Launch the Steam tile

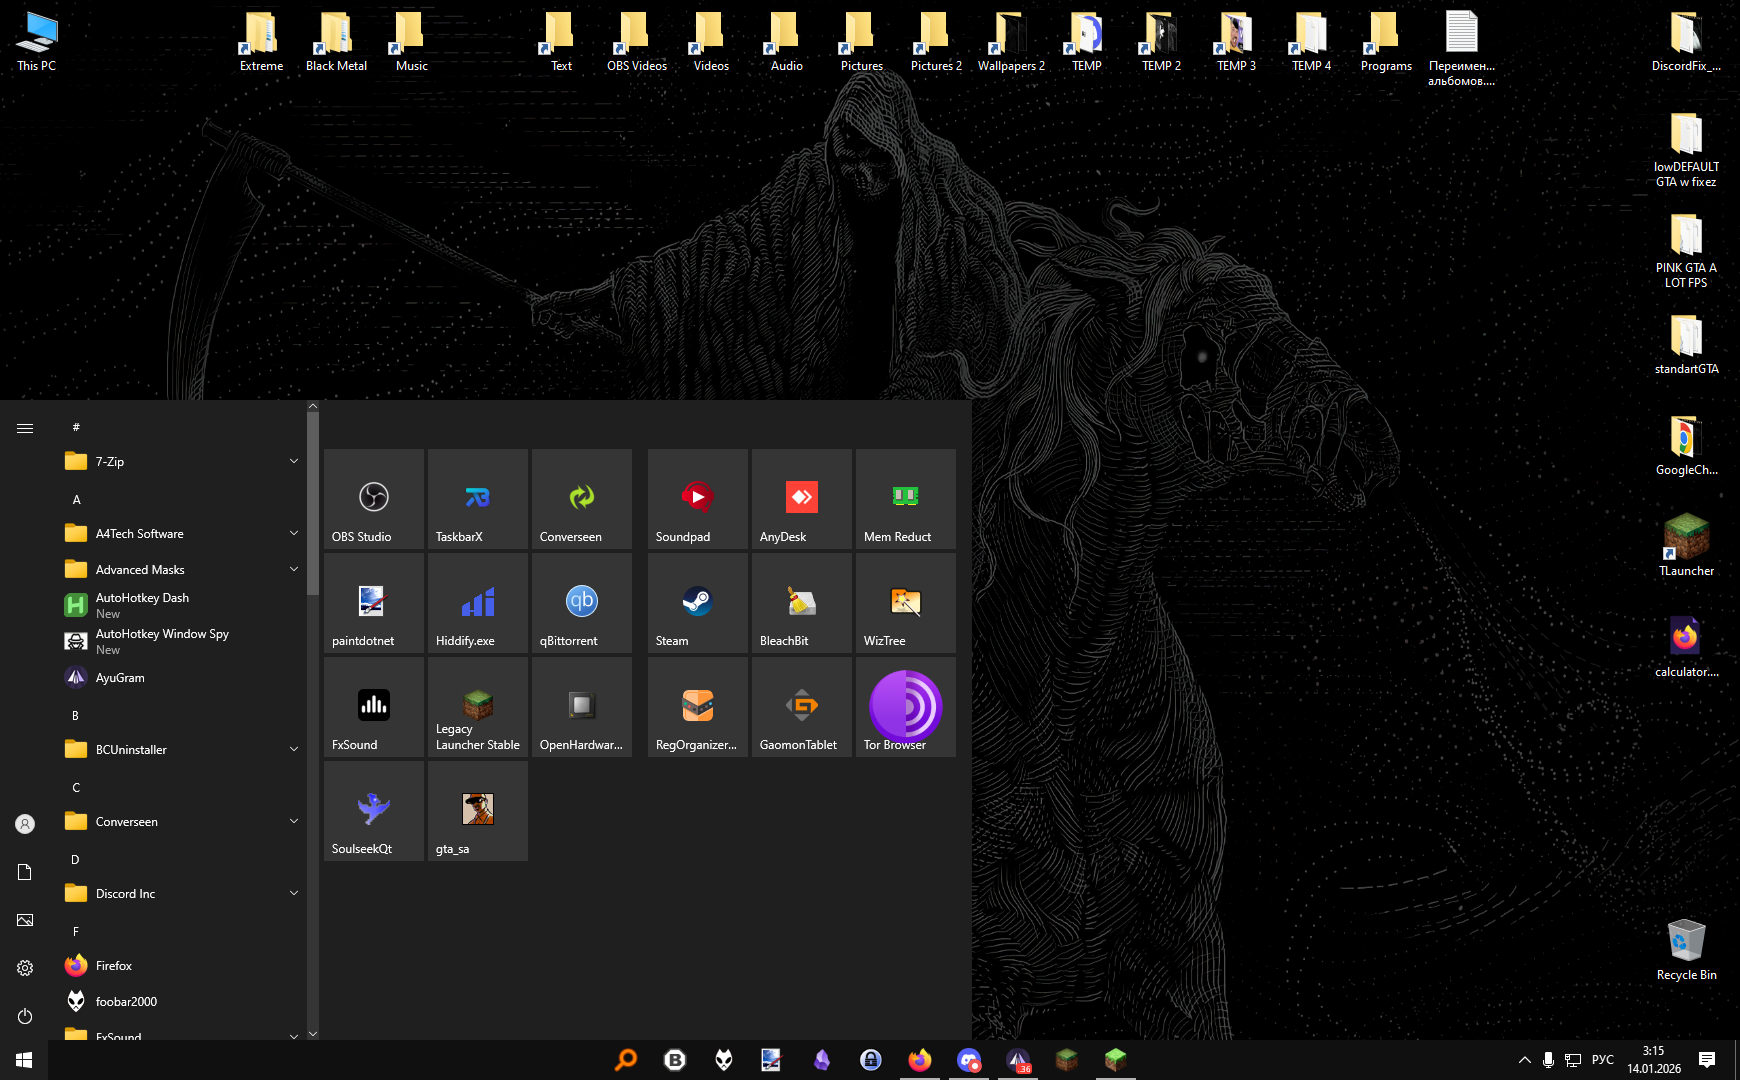(x=698, y=603)
